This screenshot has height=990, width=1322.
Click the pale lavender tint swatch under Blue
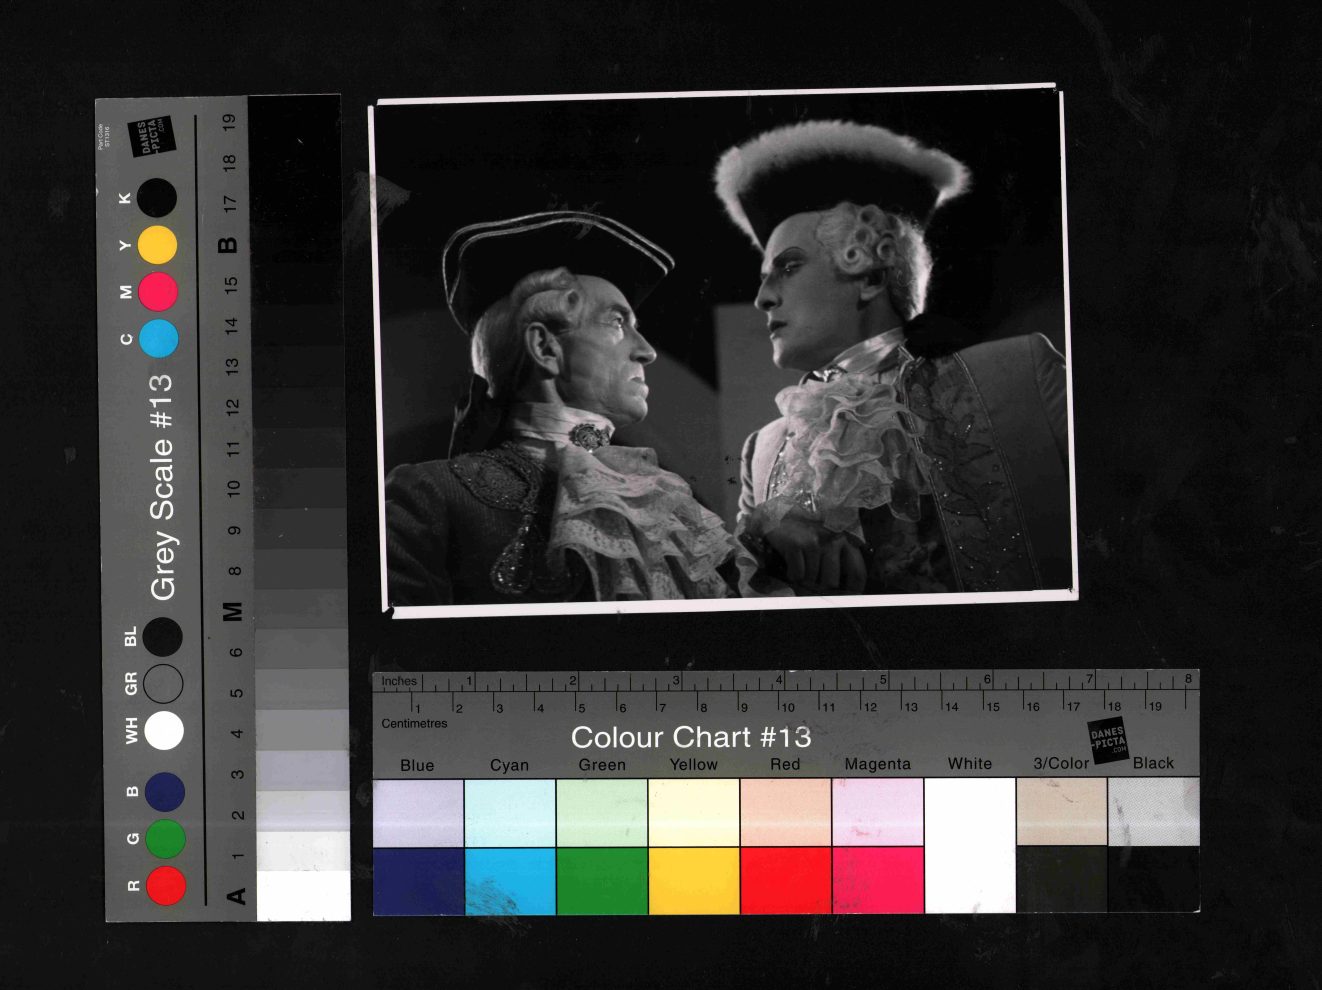[418, 812]
